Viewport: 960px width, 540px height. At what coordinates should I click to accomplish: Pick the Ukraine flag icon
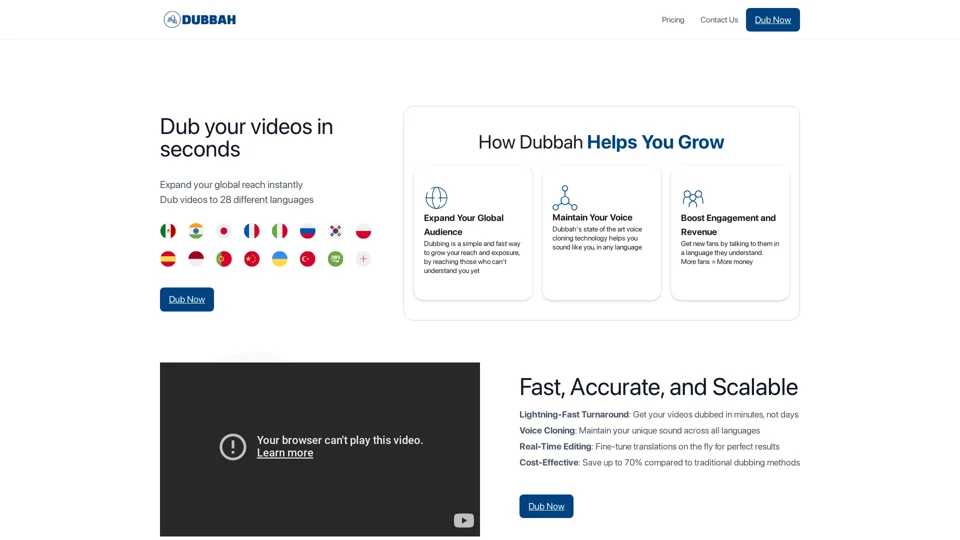click(280, 259)
